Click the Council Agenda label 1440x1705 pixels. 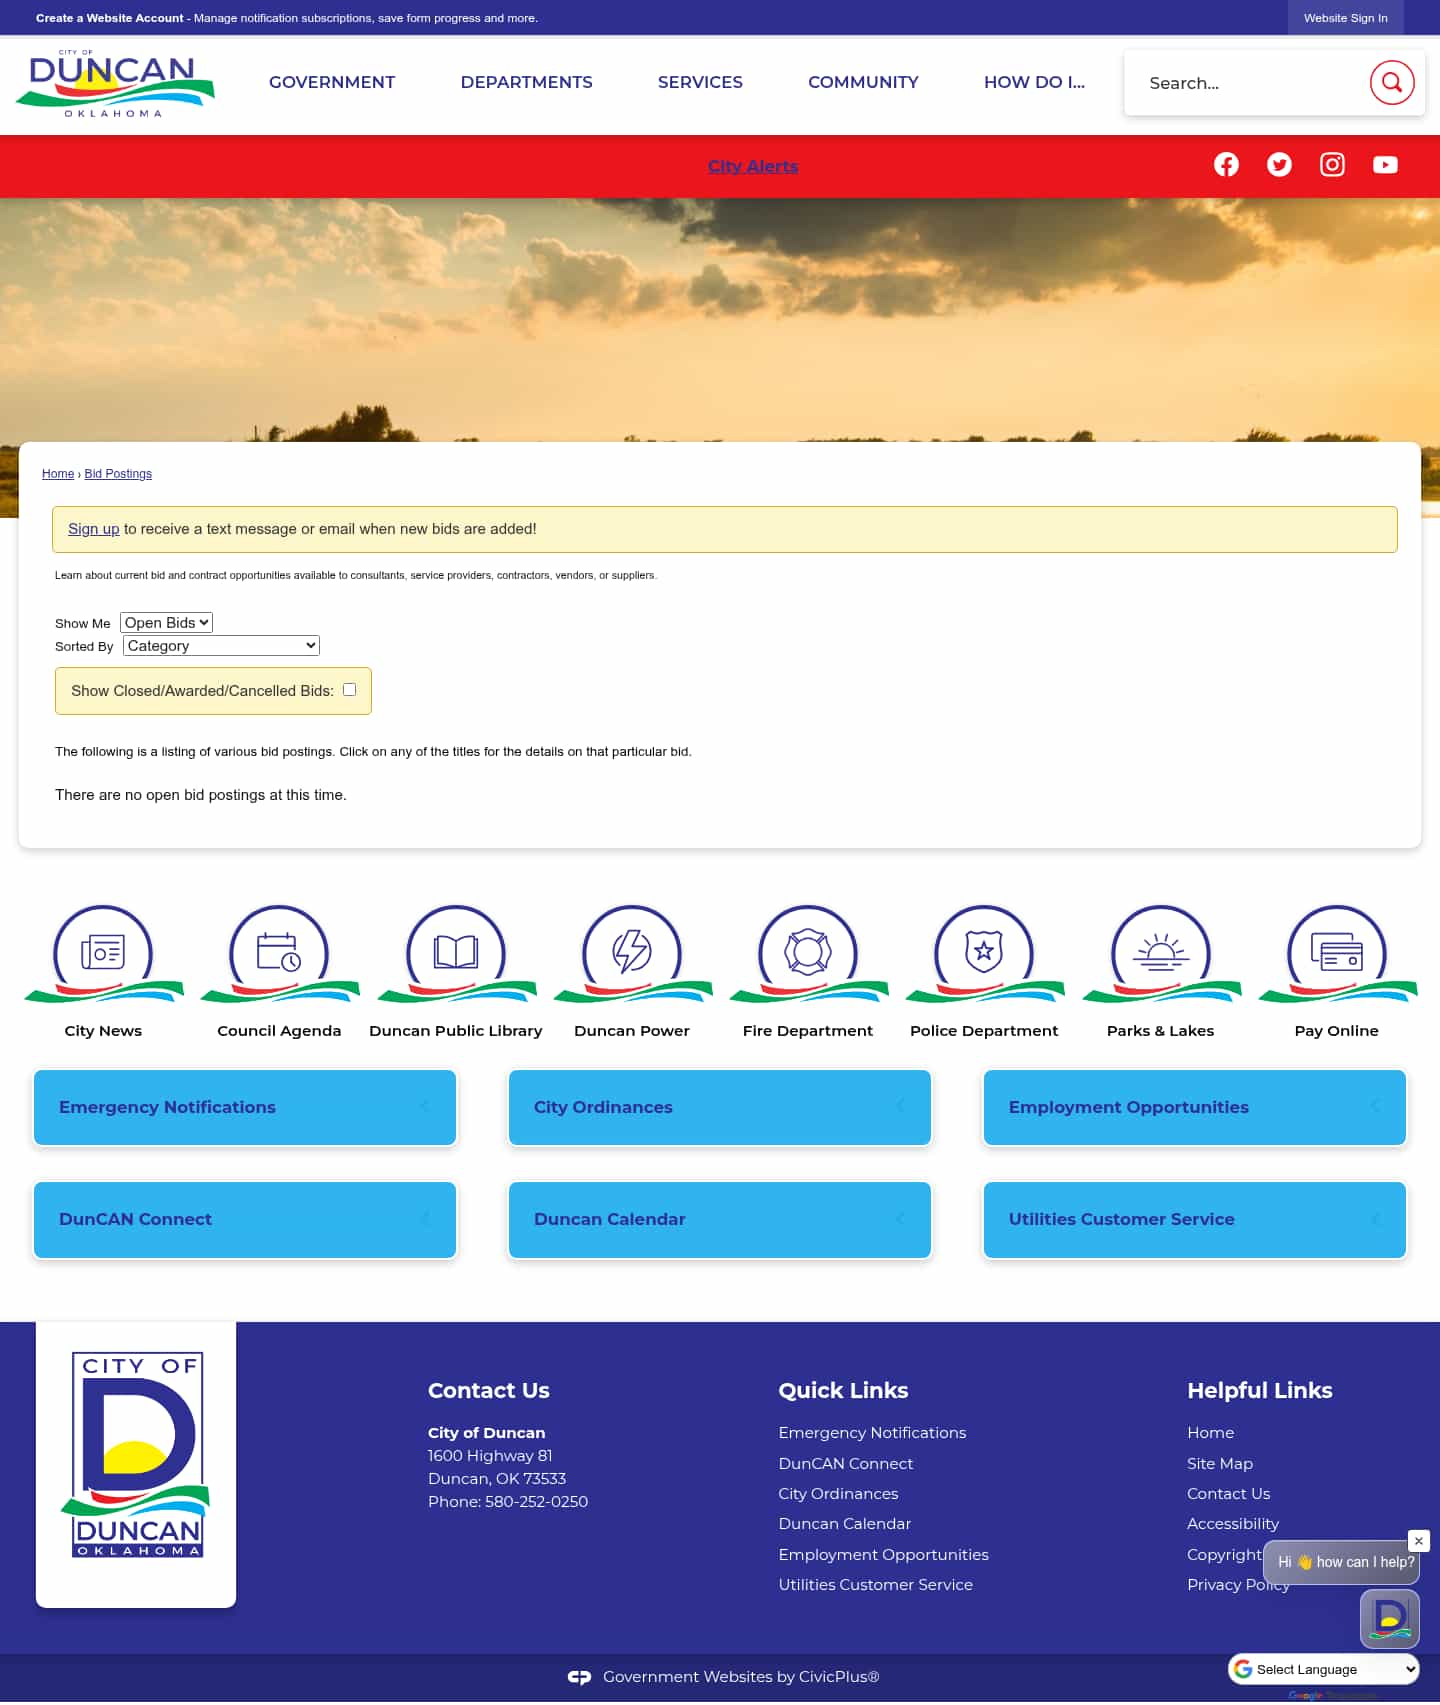279,1031
